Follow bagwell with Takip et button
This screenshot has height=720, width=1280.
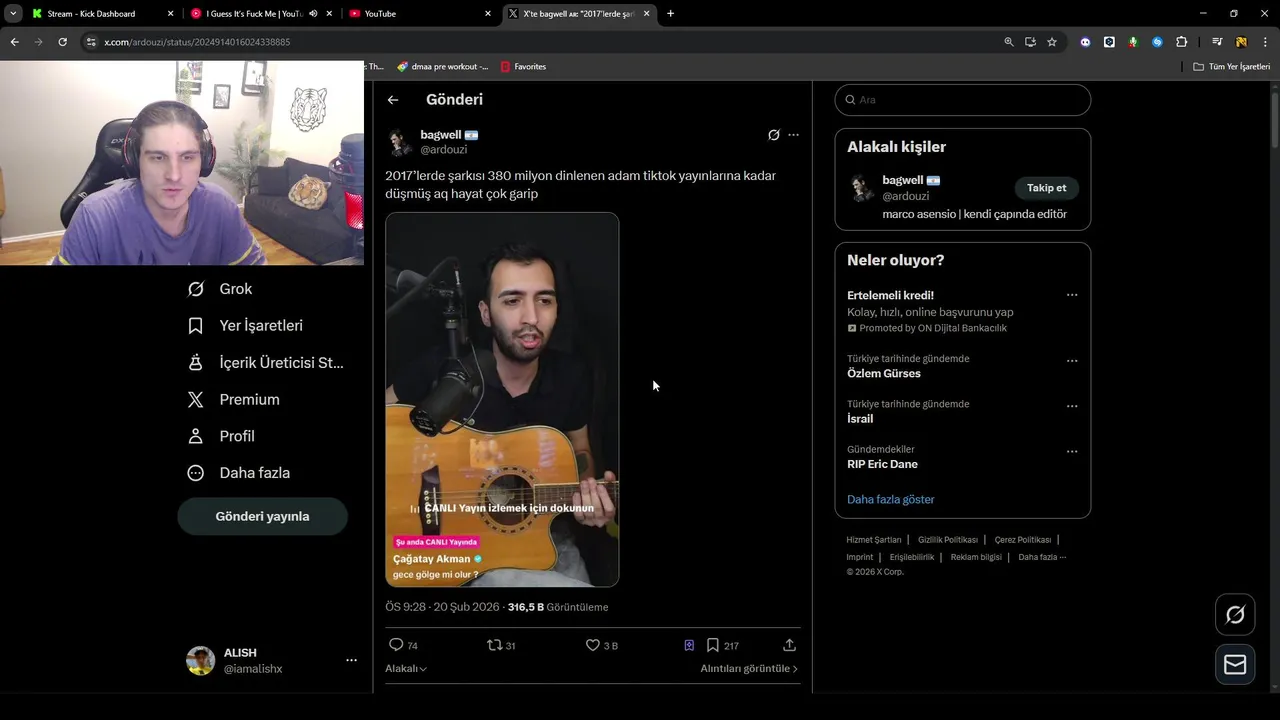coord(1046,188)
